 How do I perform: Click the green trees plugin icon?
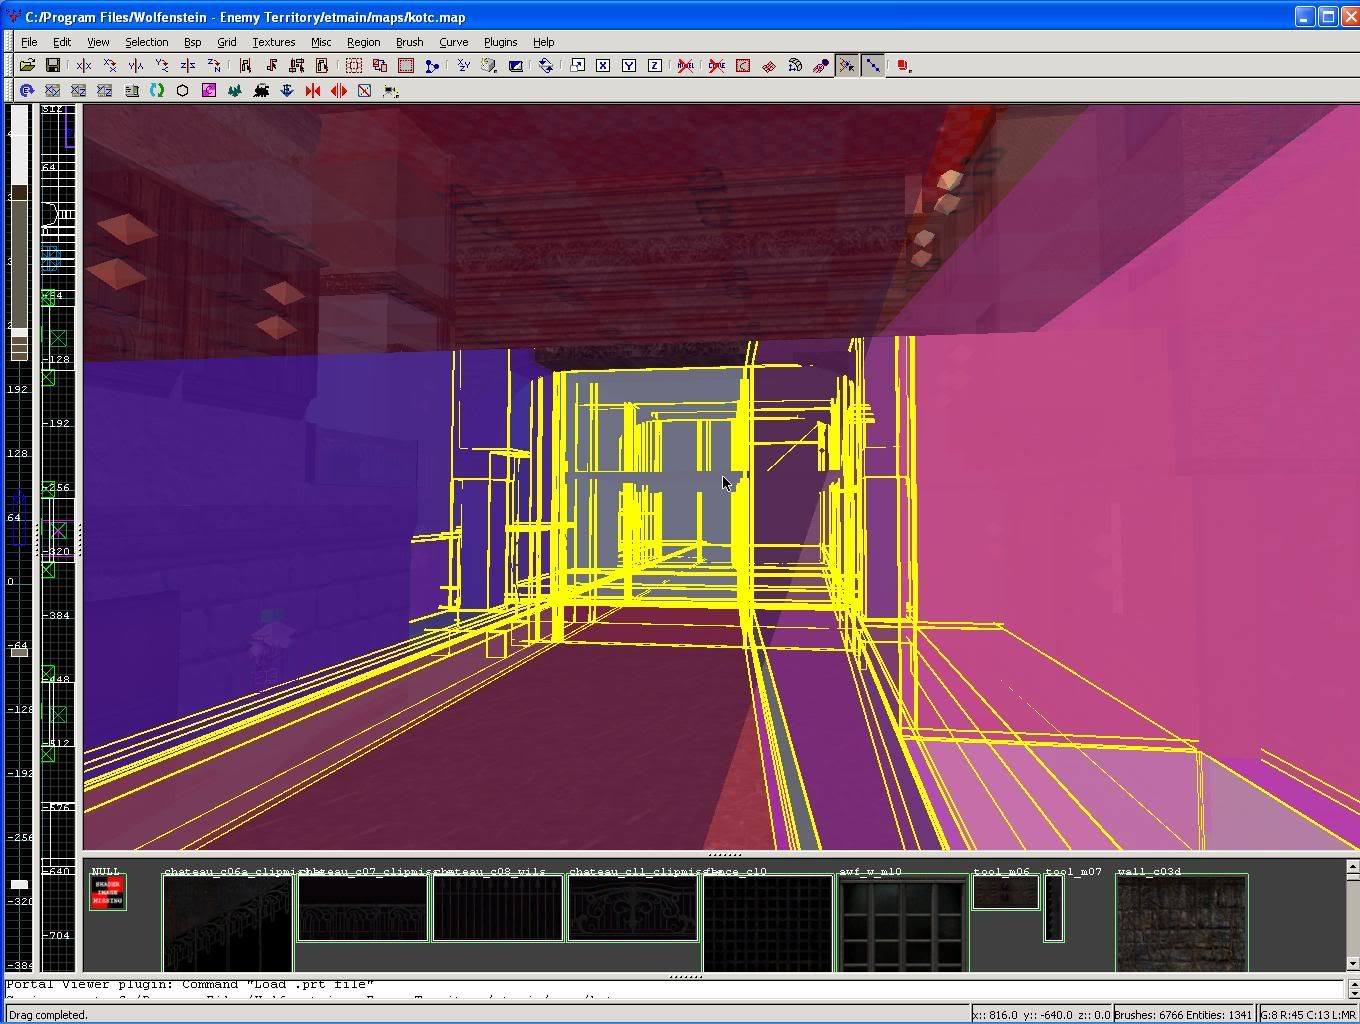tap(235, 90)
